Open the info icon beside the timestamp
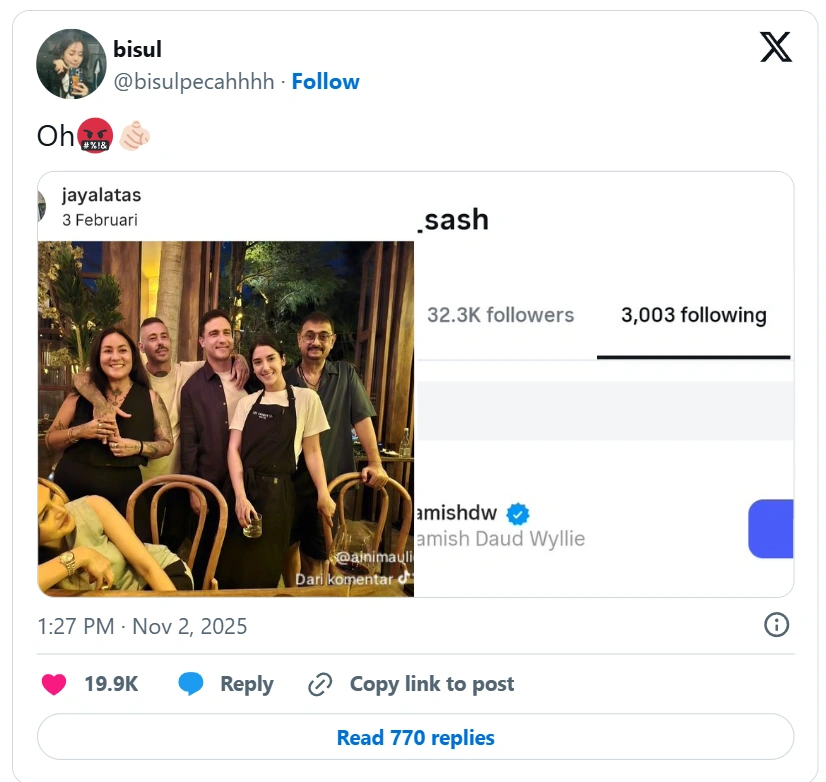Screen dimensions: 826x782 click(x=775, y=625)
